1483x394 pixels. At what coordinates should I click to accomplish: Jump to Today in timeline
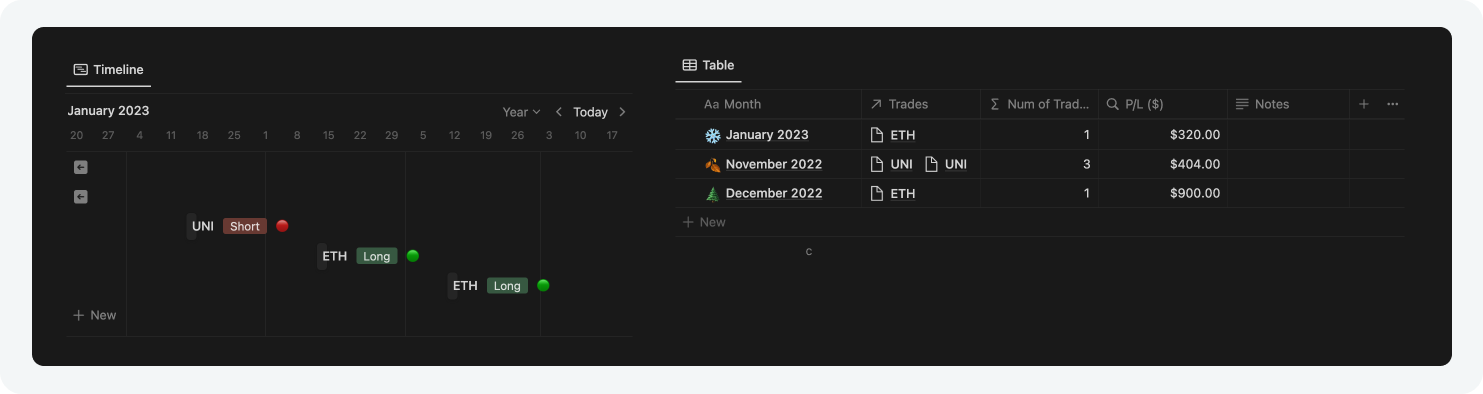tap(590, 112)
